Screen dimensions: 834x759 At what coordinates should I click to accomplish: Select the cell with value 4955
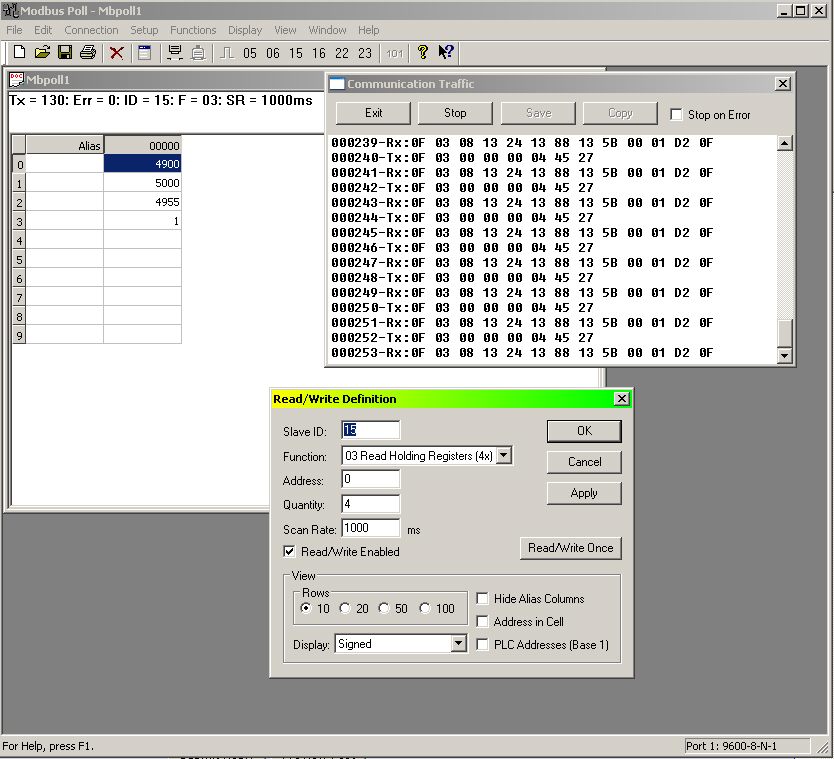point(142,202)
